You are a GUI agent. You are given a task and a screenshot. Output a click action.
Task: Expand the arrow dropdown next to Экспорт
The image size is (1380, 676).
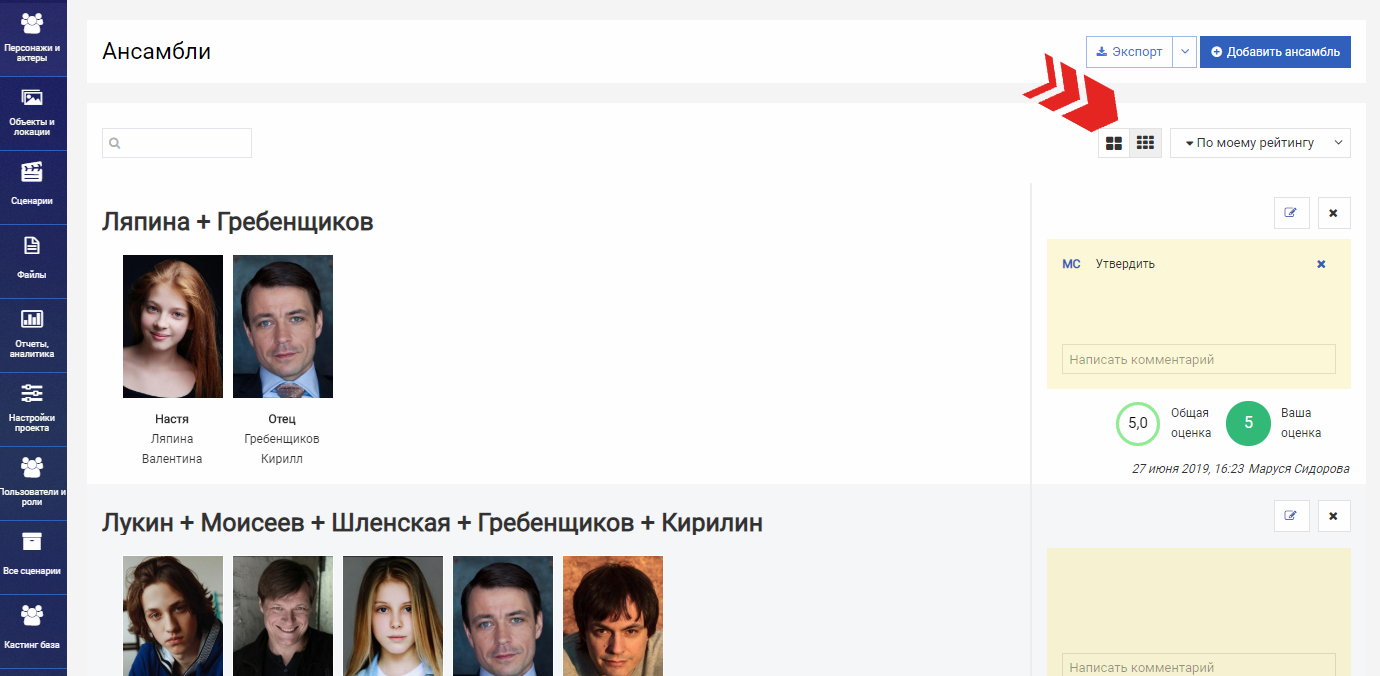pyautogui.click(x=1184, y=52)
